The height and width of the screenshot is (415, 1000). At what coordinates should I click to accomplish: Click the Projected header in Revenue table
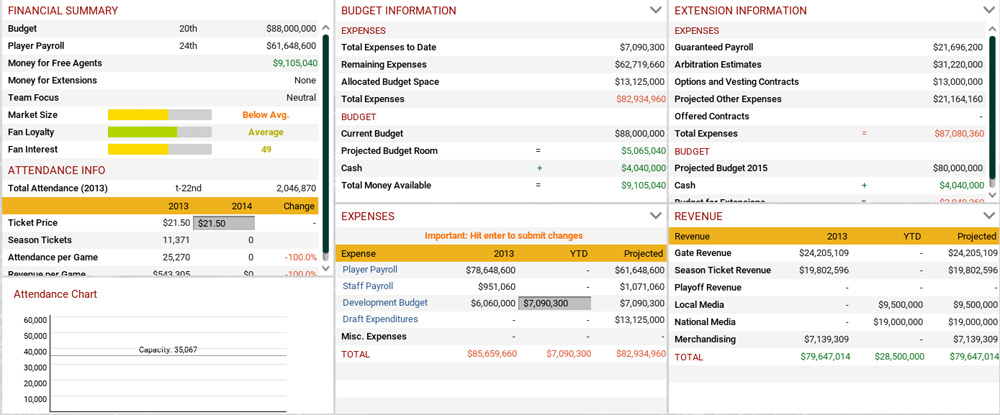coord(976,237)
